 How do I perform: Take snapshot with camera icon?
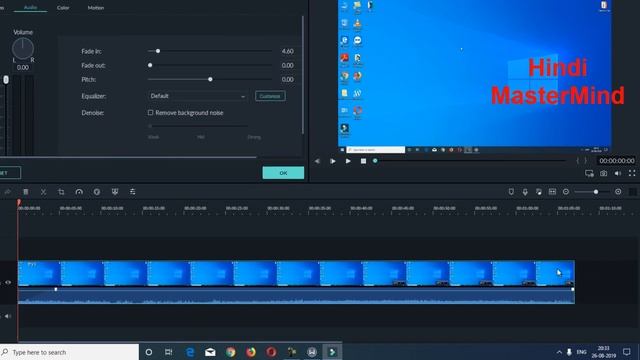(x=603, y=173)
